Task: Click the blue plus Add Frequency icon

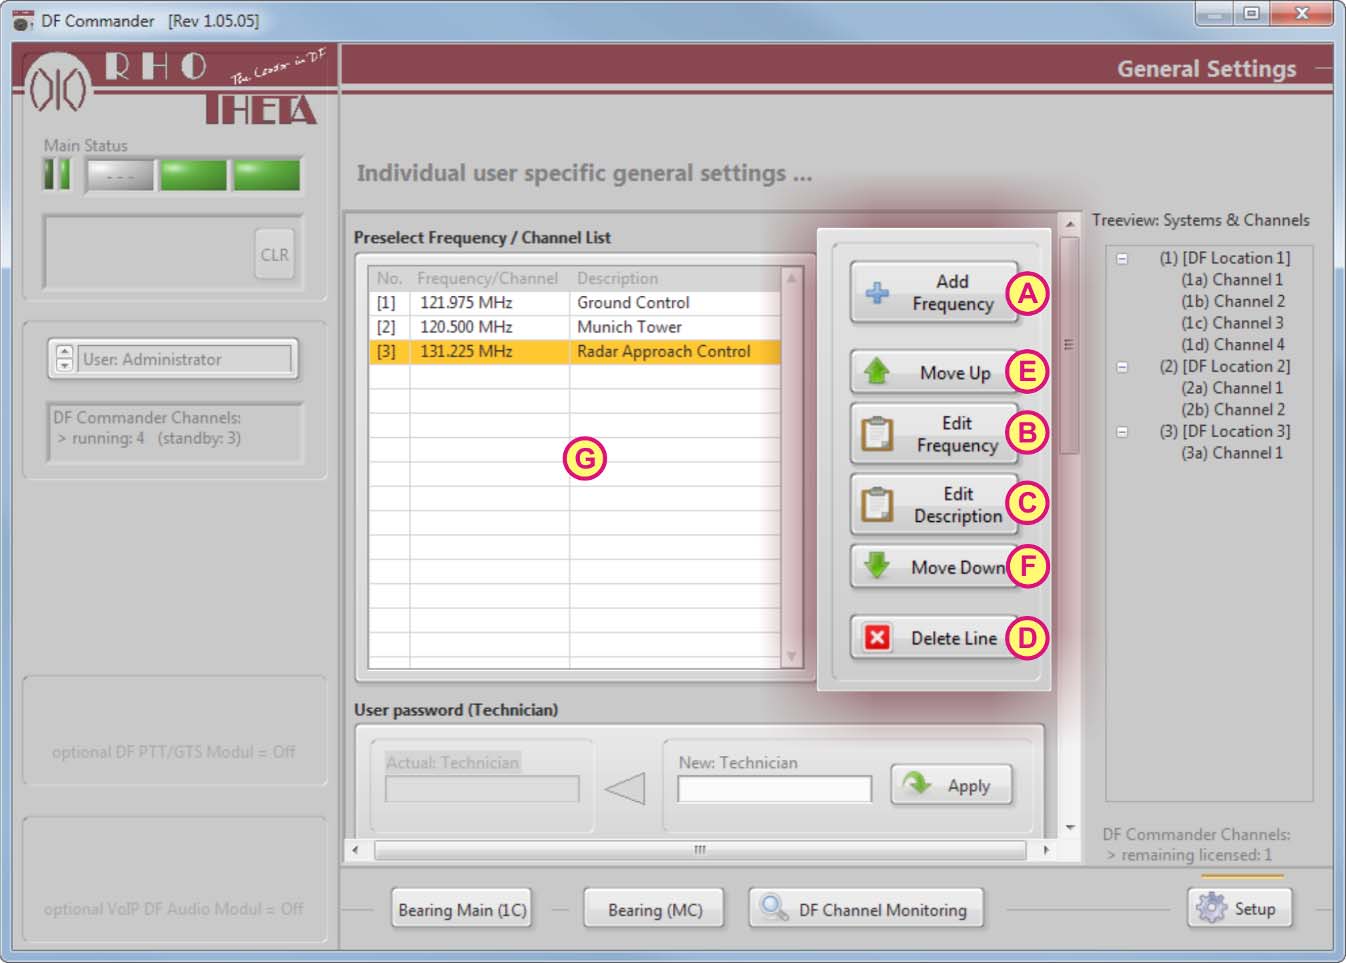Action: point(877,293)
